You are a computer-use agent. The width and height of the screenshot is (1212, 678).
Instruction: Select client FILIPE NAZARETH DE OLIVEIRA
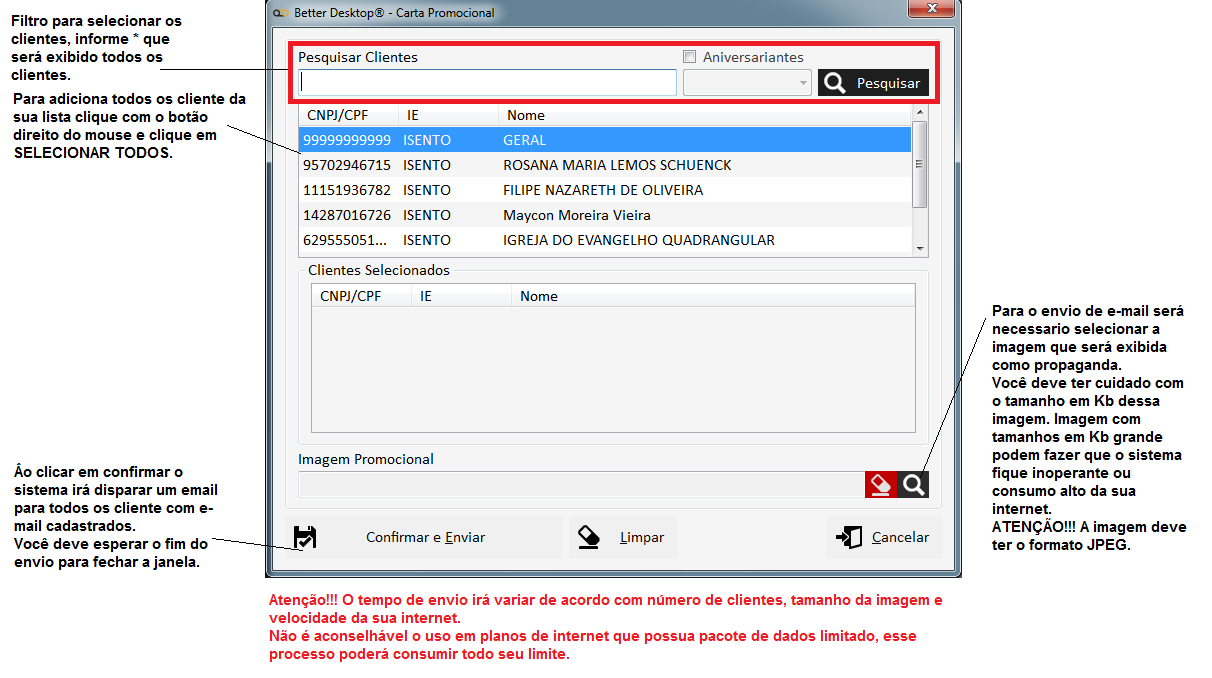[604, 190]
